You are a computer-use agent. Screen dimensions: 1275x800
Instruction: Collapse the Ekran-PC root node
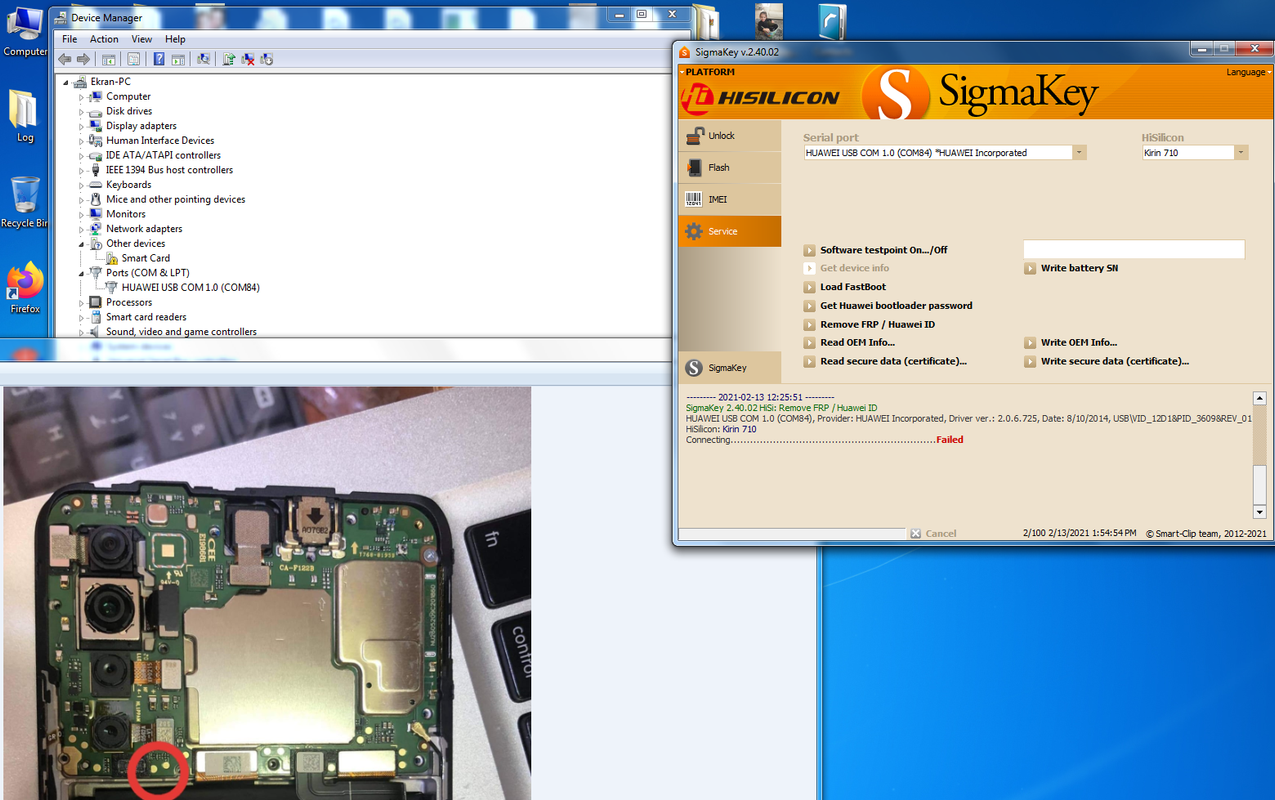click(66, 82)
